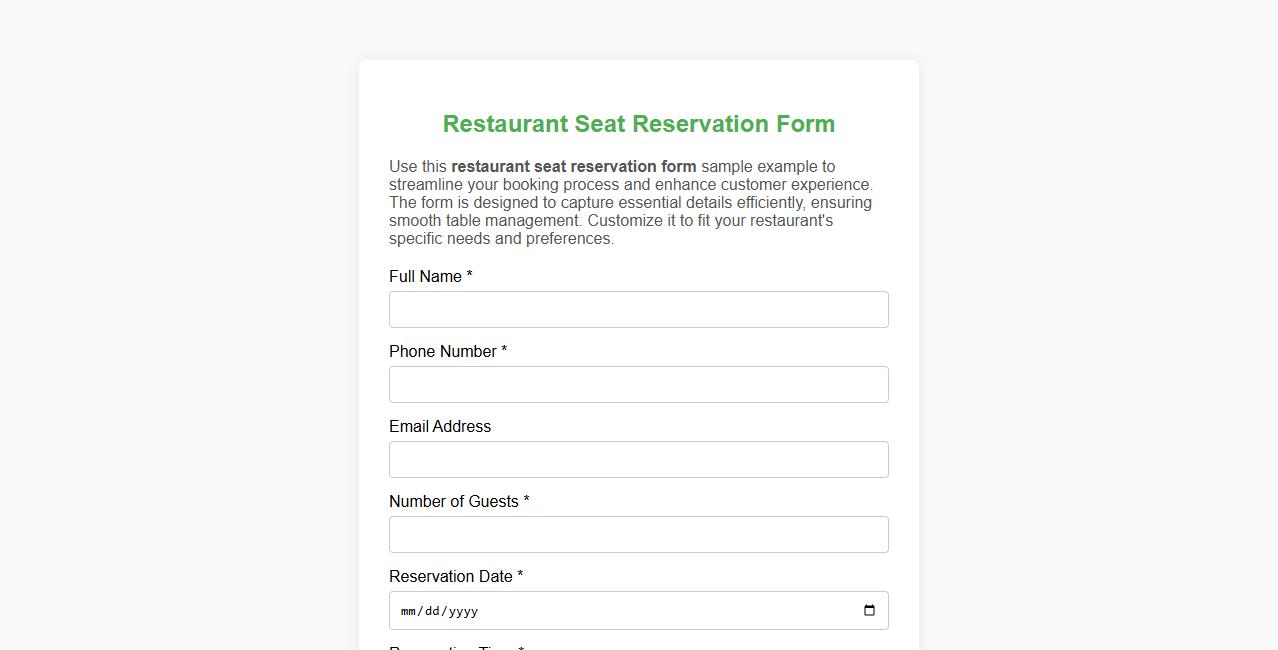Click the asterisk next to Reservation Date
The width and height of the screenshot is (1278, 650).
(518, 576)
